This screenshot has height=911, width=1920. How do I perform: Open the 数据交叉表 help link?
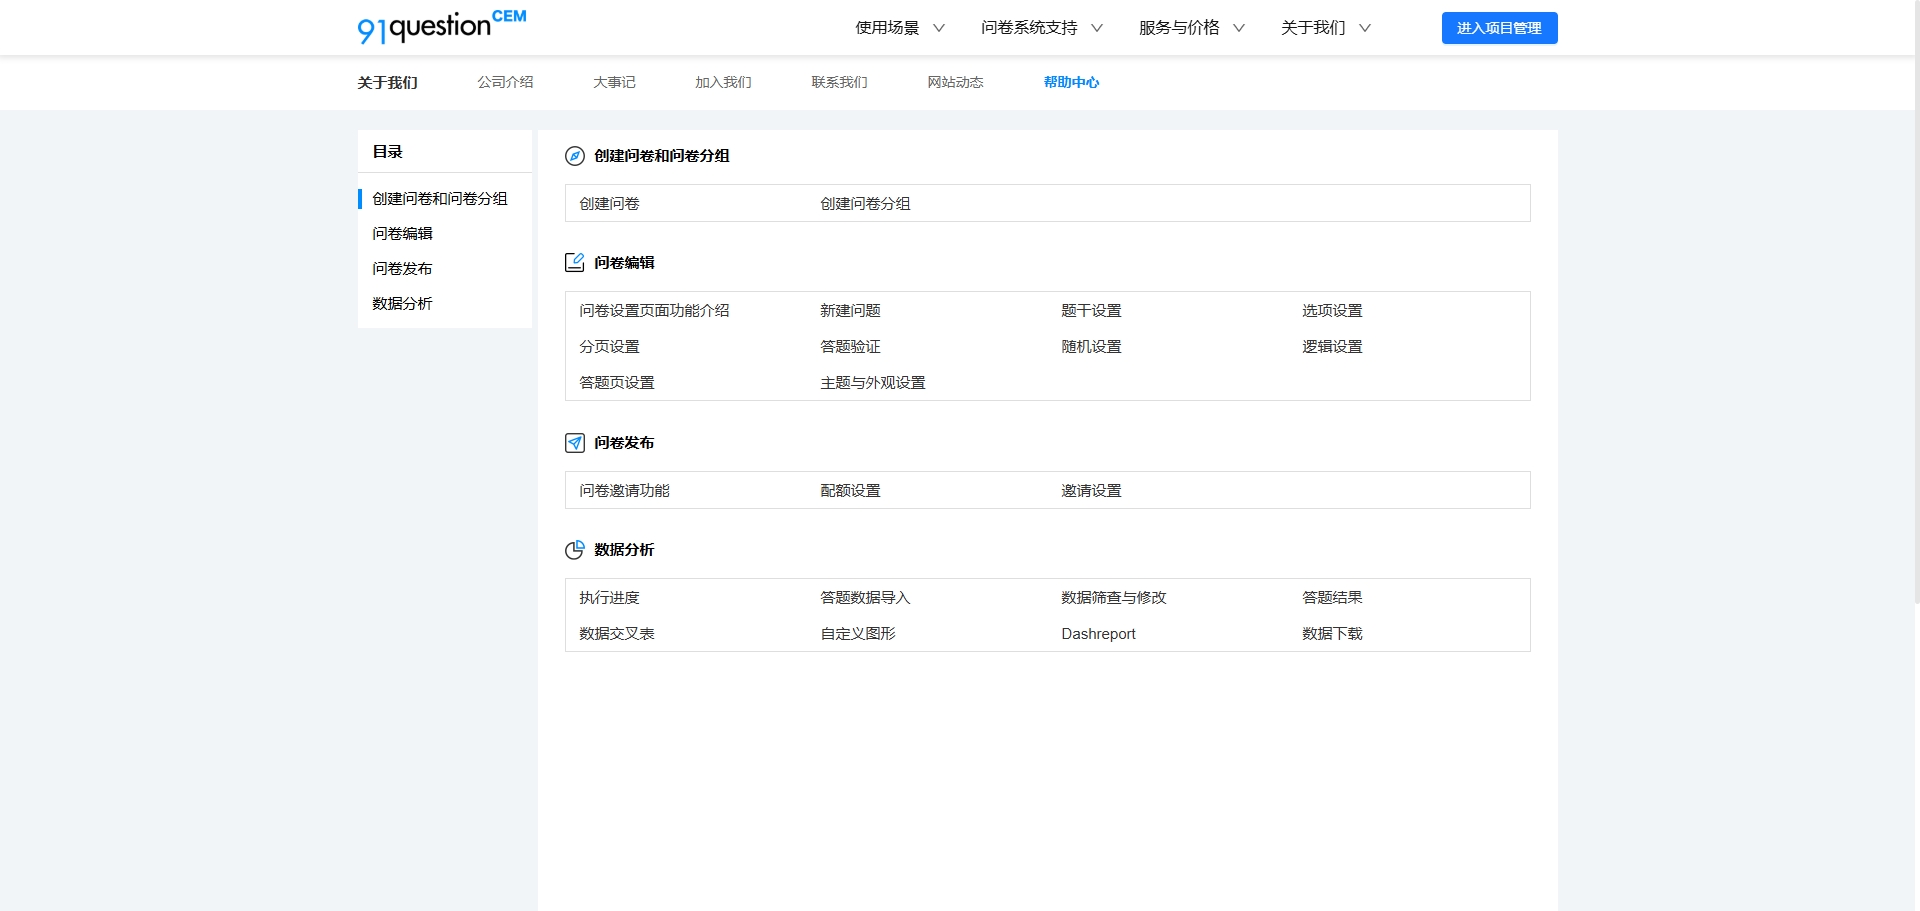617,634
